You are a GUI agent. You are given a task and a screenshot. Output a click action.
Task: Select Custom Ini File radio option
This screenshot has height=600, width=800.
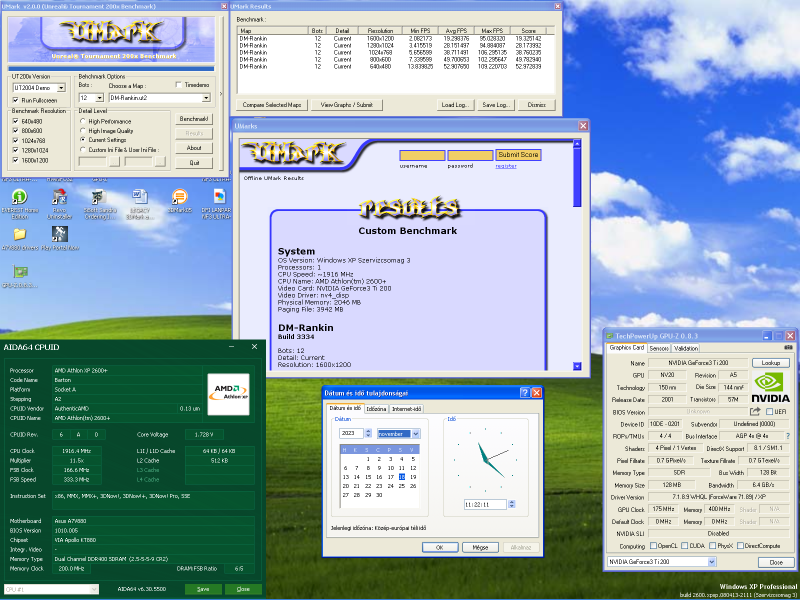click(x=83, y=149)
